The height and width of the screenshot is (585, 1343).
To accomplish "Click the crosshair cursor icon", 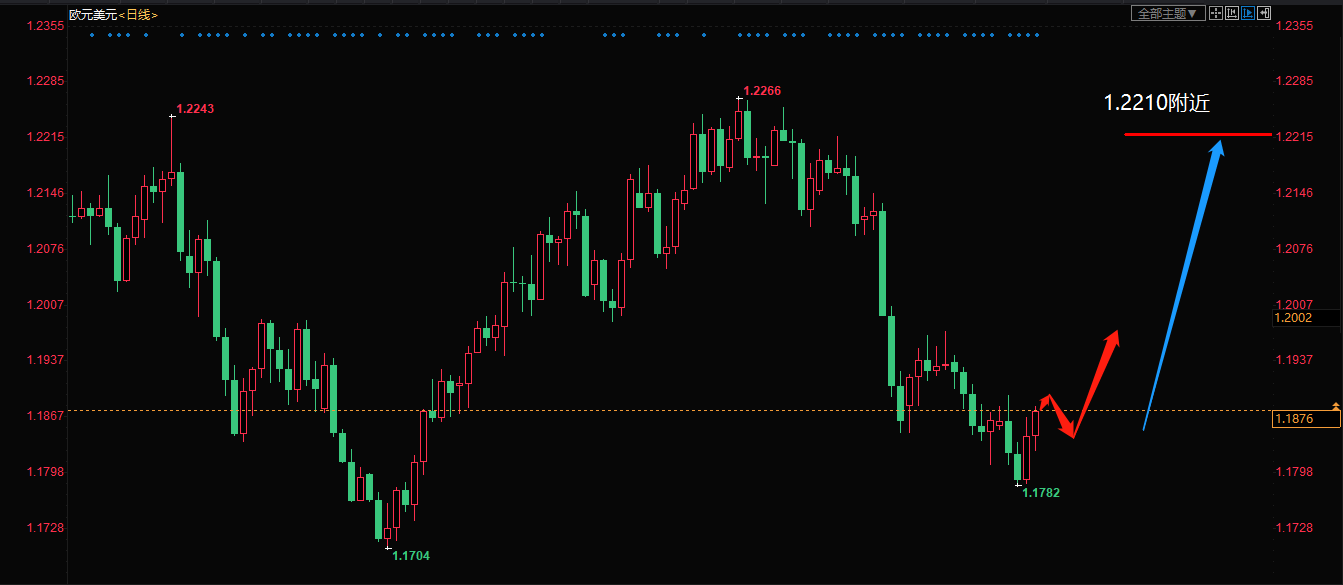I will tap(1216, 13).
